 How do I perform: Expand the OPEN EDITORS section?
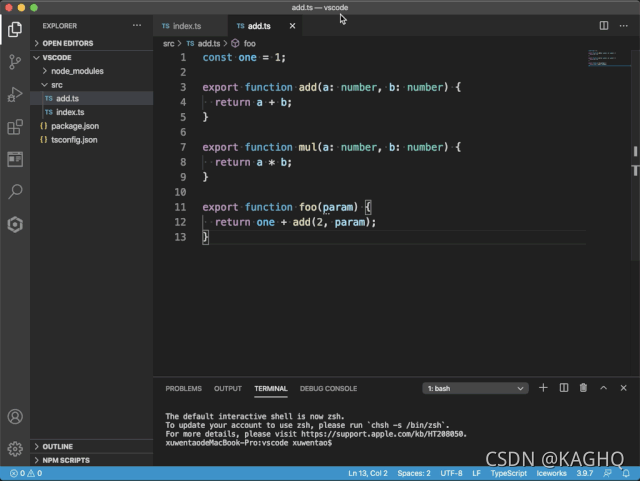92,43
